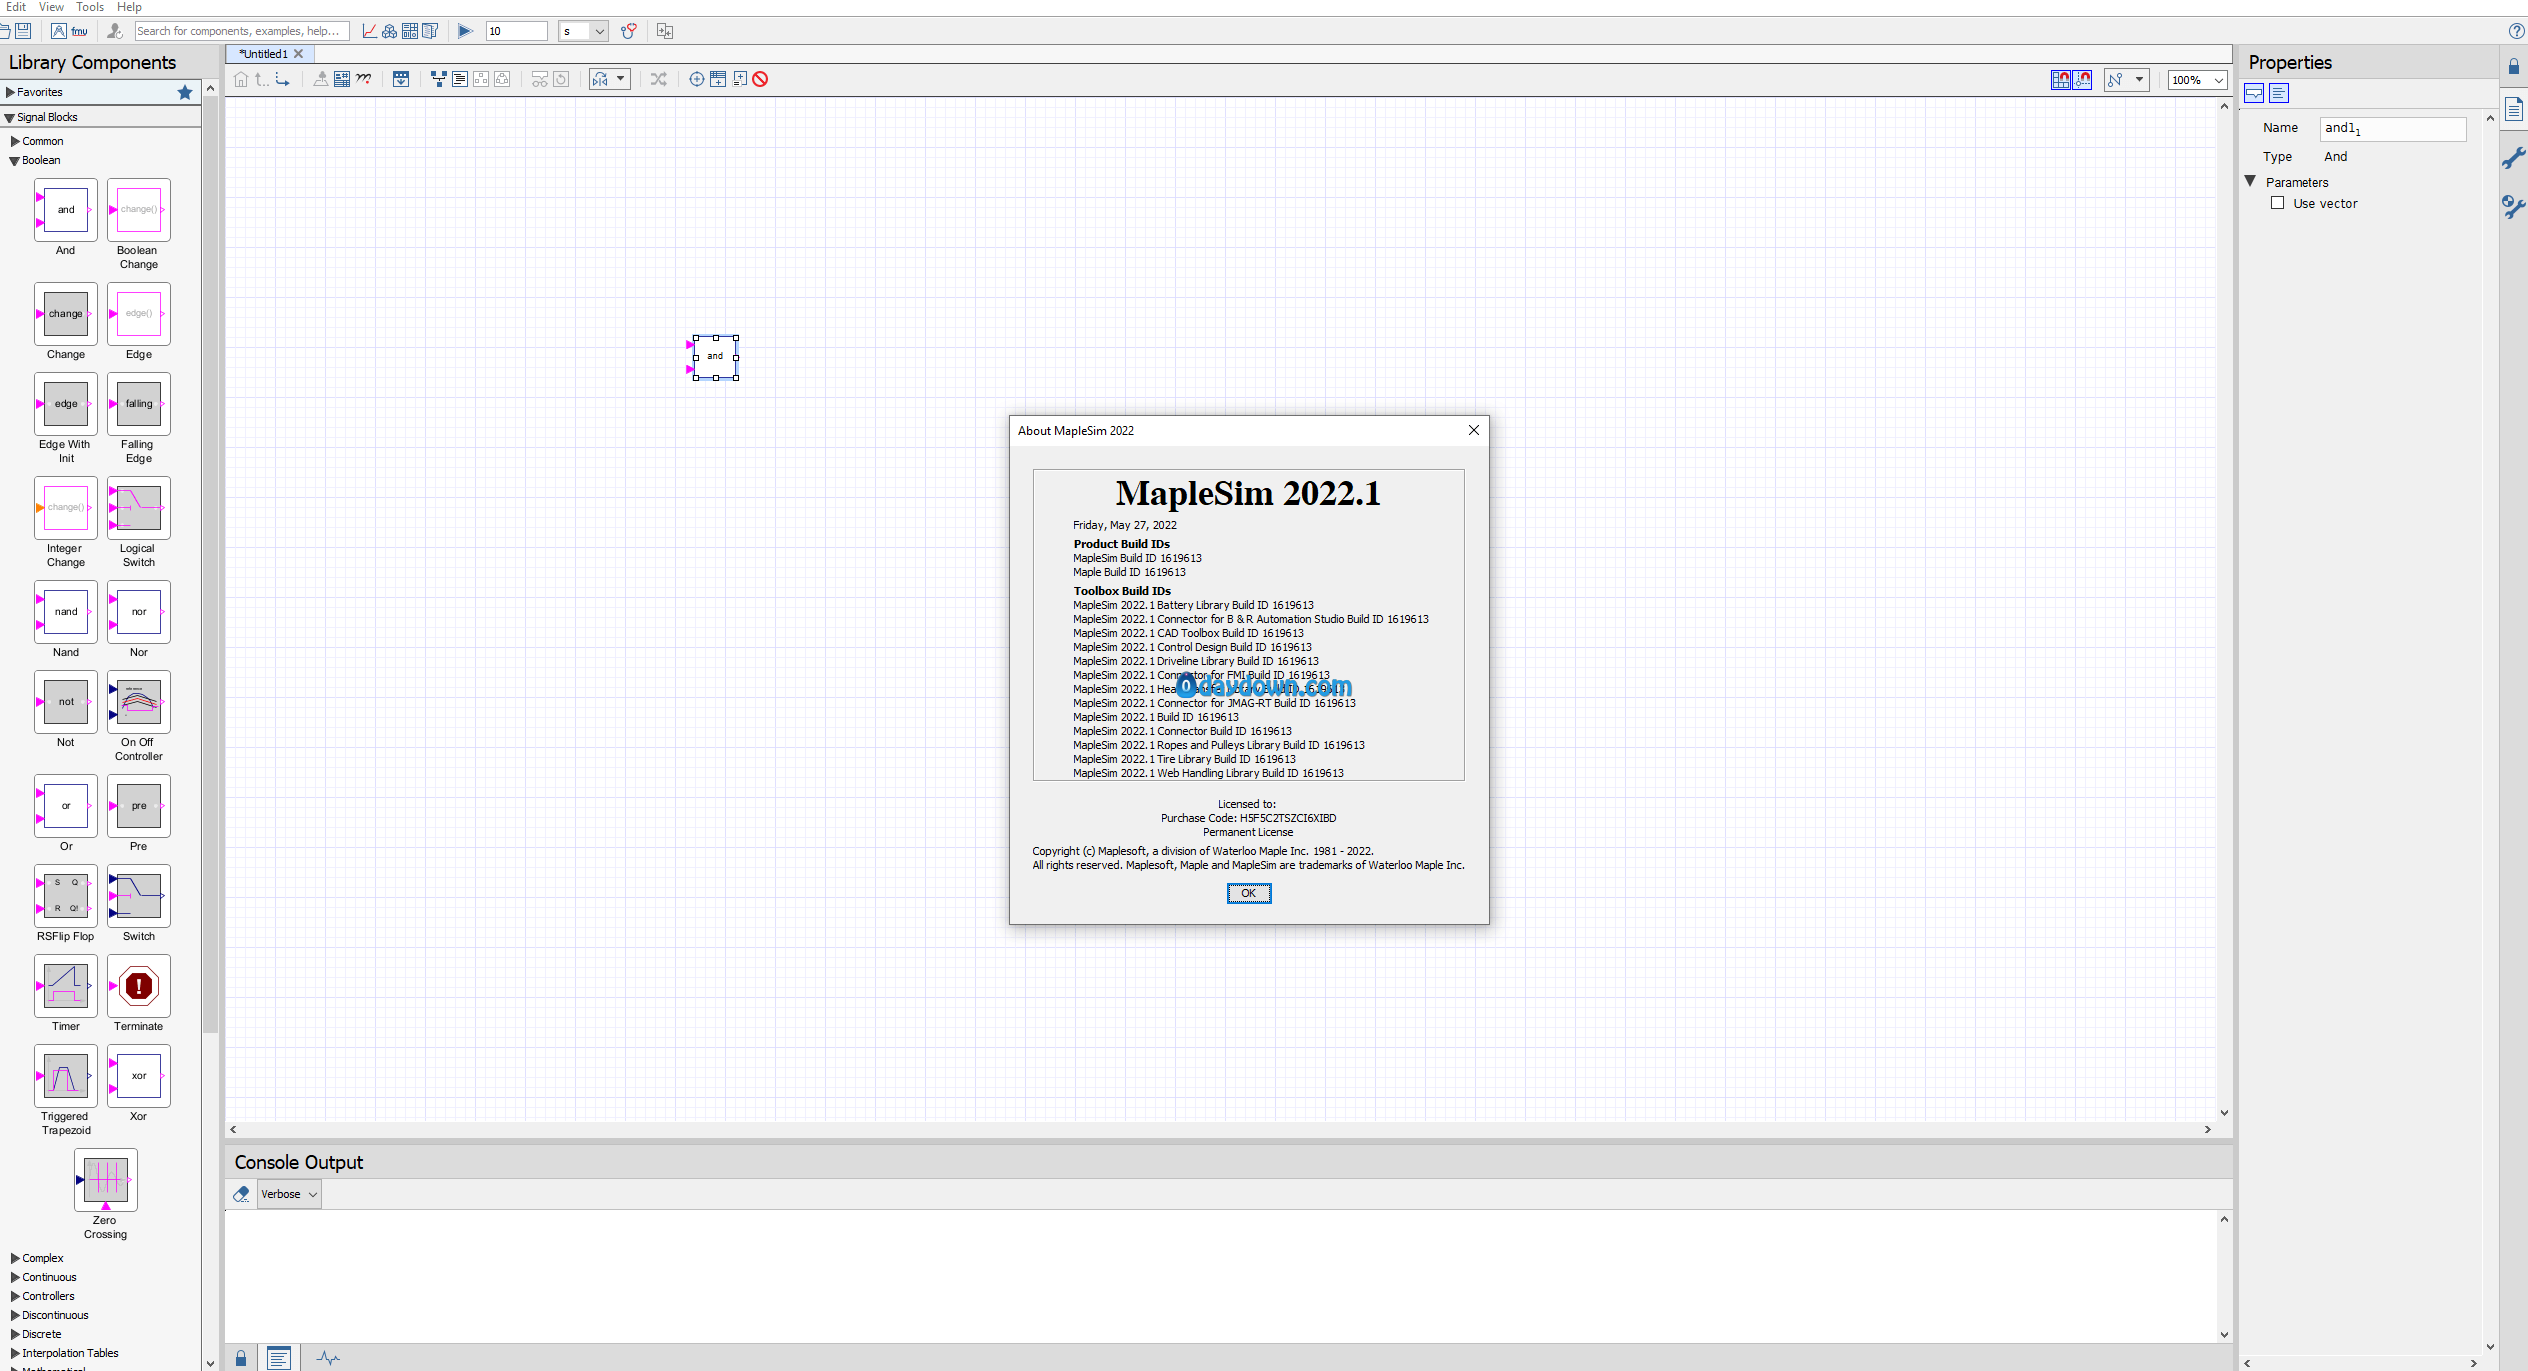Screen dimensions: 2528x1371
Task: Click the Terminate block icon in the library
Action: click(139, 986)
